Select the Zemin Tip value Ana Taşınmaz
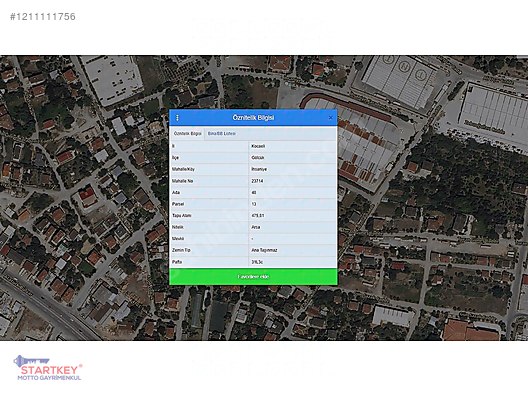The width and height of the screenshot is (528, 396). (x=264, y=250)
